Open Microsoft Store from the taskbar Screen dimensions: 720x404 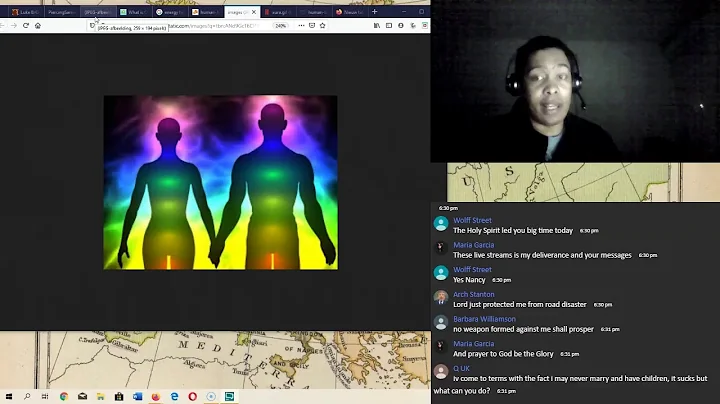pos(119,396)
